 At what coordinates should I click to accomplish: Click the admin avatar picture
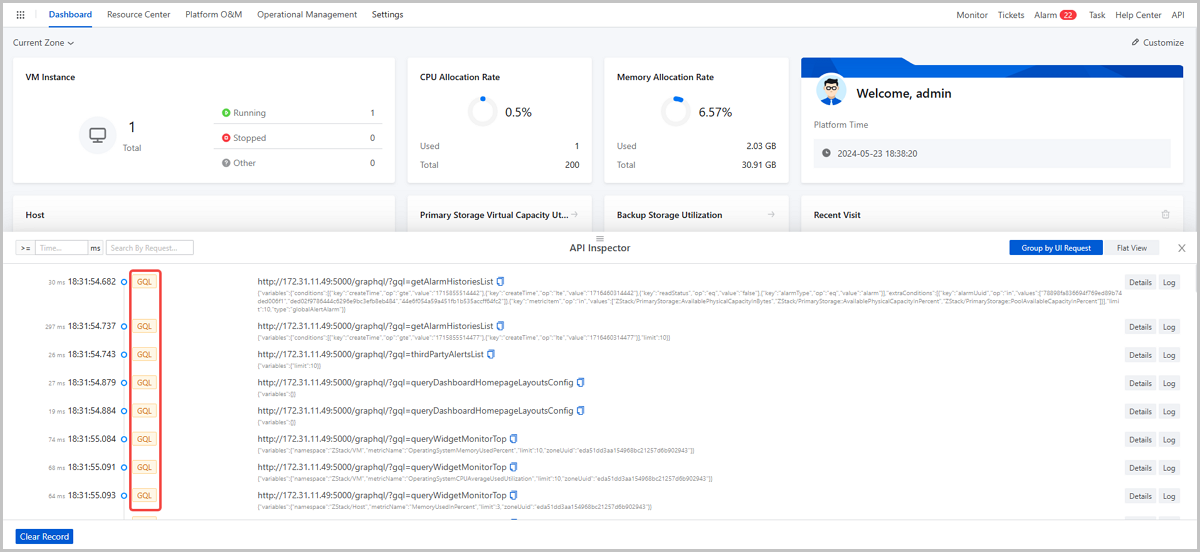[x=830, y=91]
